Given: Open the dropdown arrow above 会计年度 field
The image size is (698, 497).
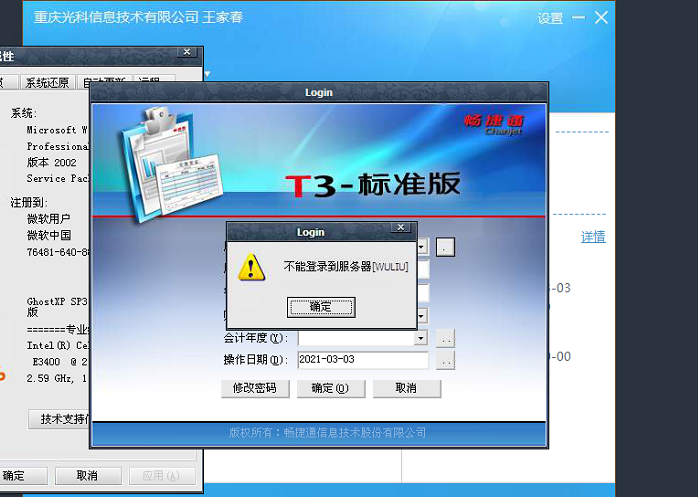Looking at the screenshot, I should click(422, 316).
